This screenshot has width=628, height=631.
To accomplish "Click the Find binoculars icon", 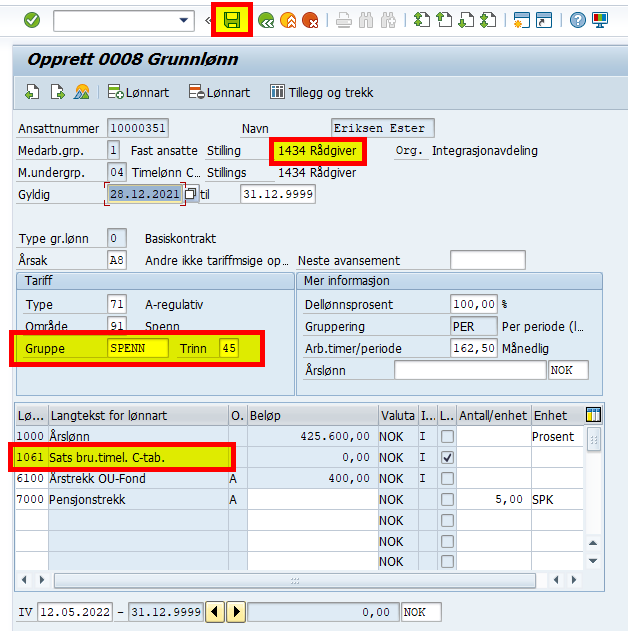I will [366, 20].
